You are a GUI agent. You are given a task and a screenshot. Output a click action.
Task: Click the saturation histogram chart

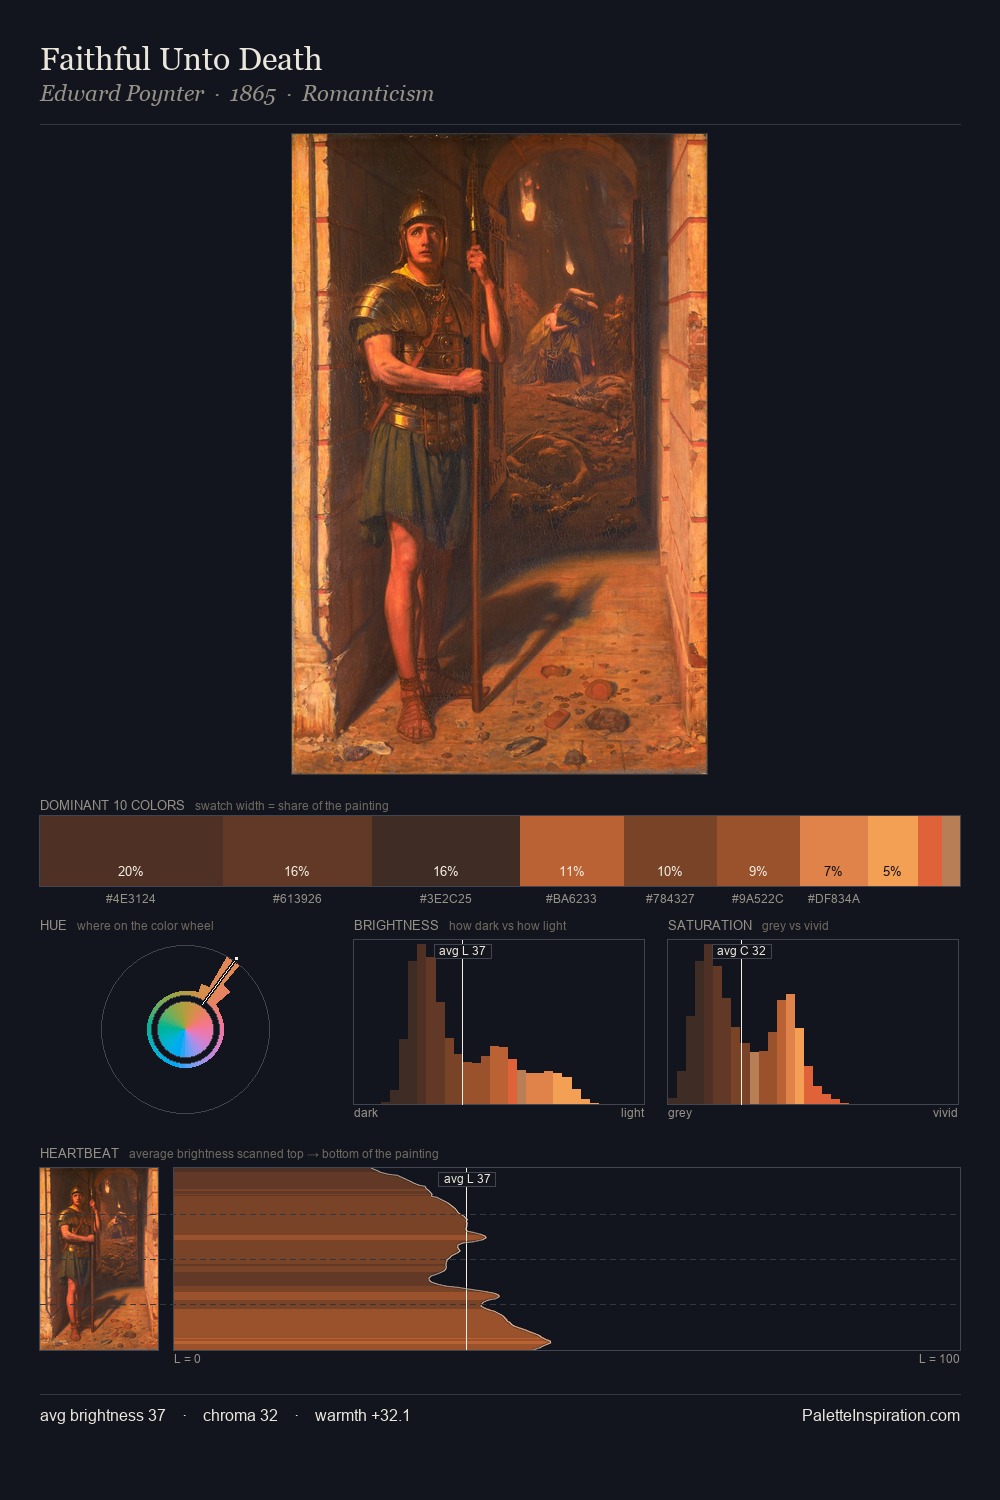(x=813, y=1022)
